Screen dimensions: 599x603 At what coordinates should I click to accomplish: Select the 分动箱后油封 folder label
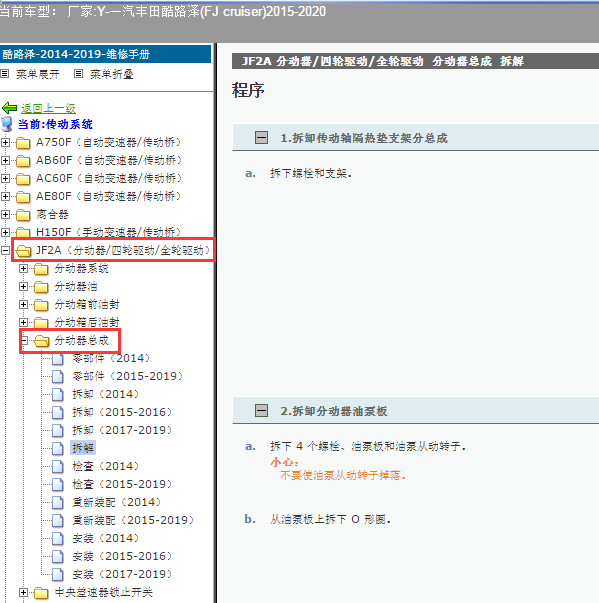pyautogui.click(x=87, y=322)
